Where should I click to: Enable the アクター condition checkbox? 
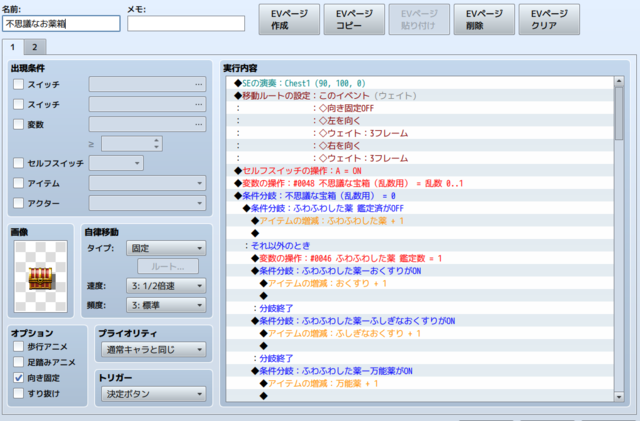point(18,203)
